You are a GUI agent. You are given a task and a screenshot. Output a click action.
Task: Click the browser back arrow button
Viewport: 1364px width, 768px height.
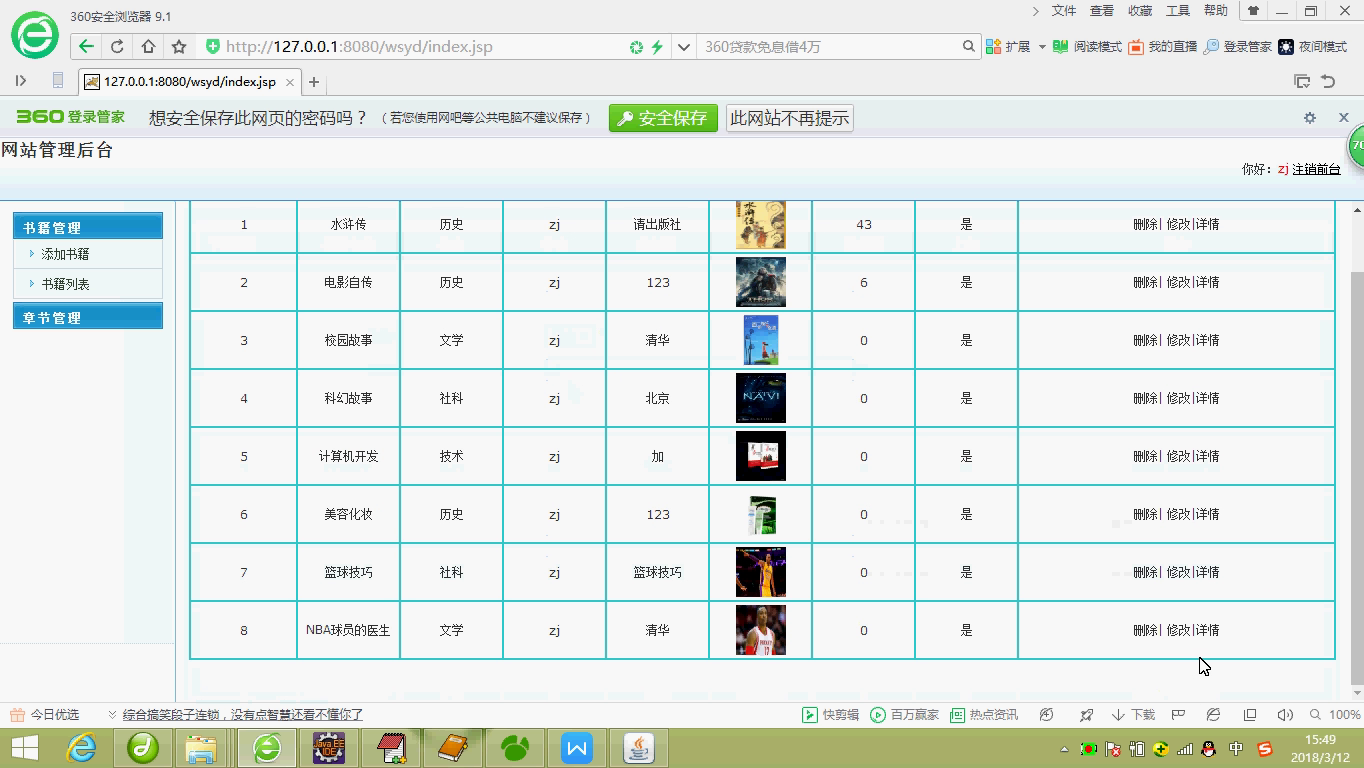point(86,46)
